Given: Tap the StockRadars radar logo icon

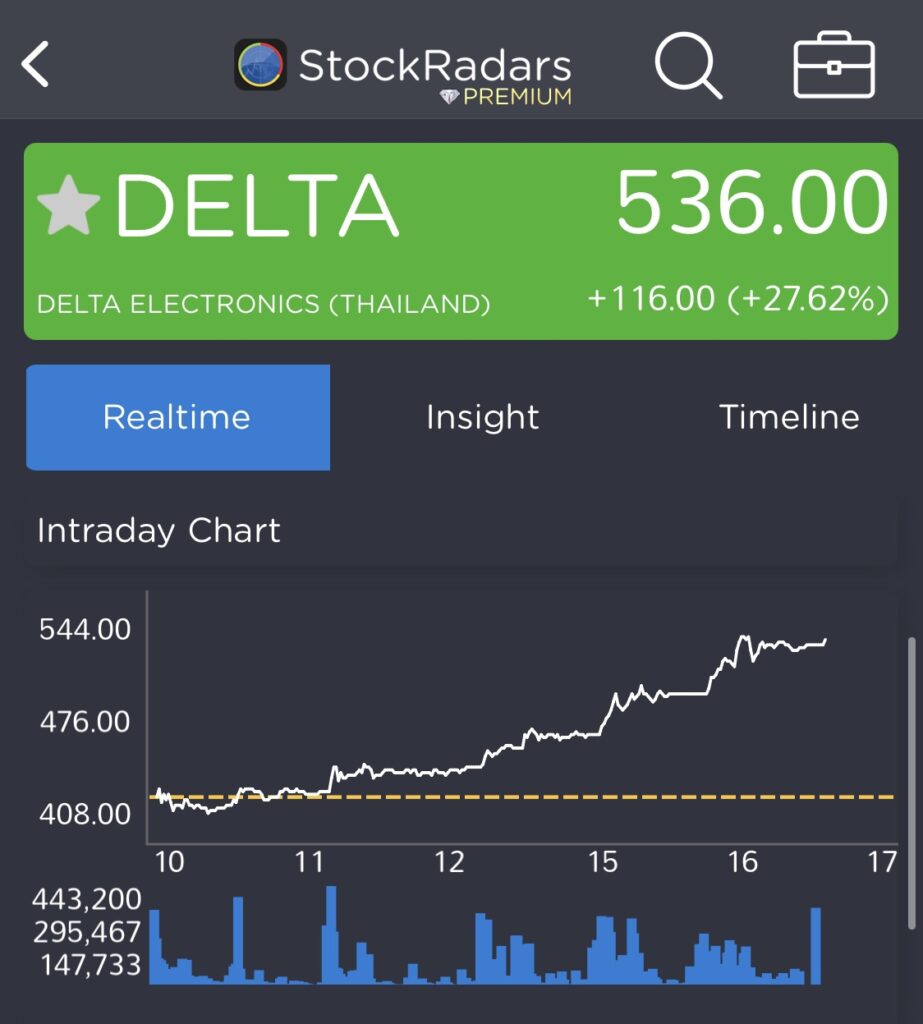Looking at the screenshot, I should tap(261, 65).
